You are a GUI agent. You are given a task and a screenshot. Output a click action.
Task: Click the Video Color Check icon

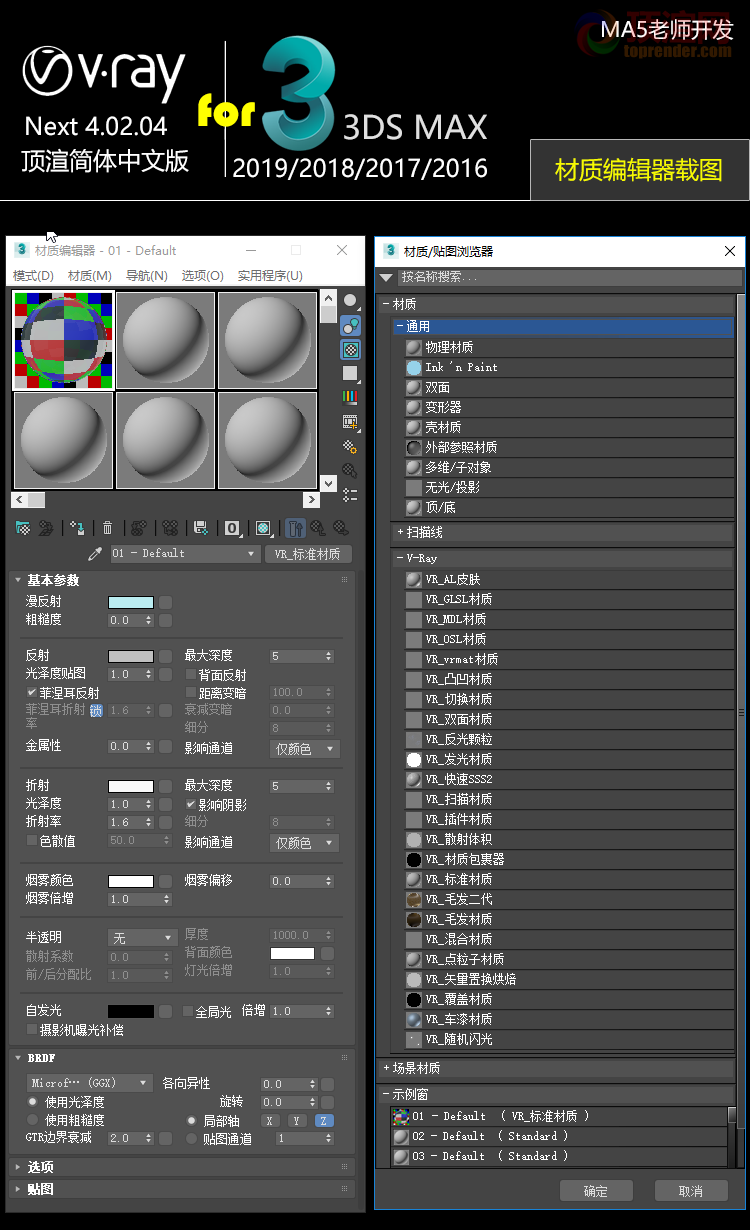[x=350, y=397]
